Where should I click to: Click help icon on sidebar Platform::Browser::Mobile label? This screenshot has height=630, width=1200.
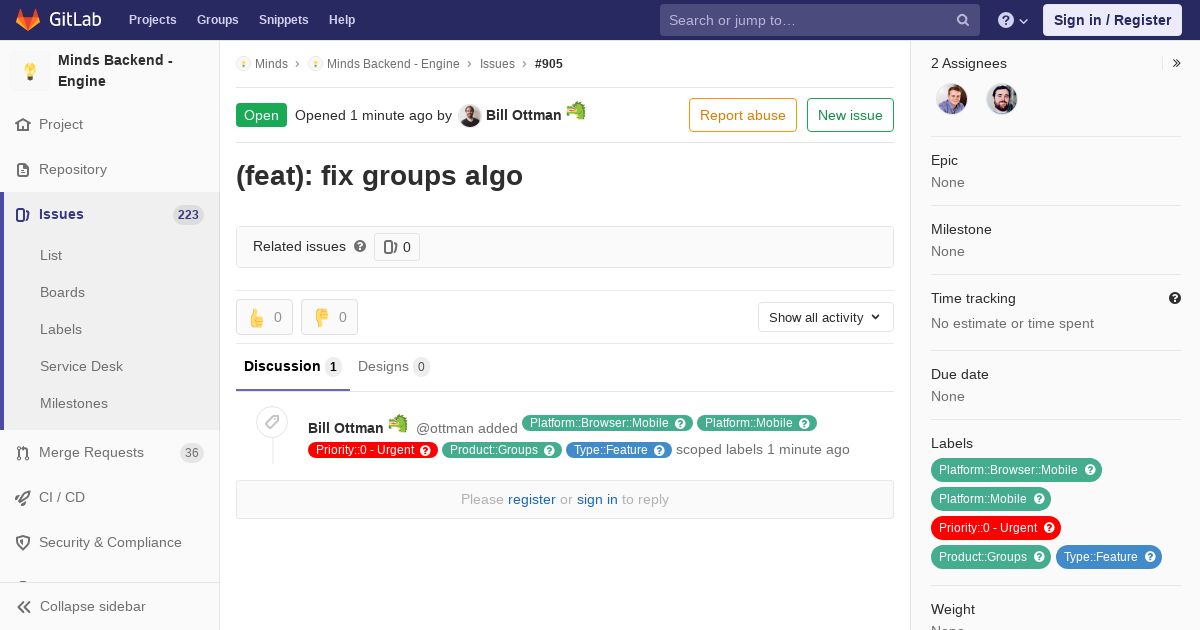[x=1090, y=470]
